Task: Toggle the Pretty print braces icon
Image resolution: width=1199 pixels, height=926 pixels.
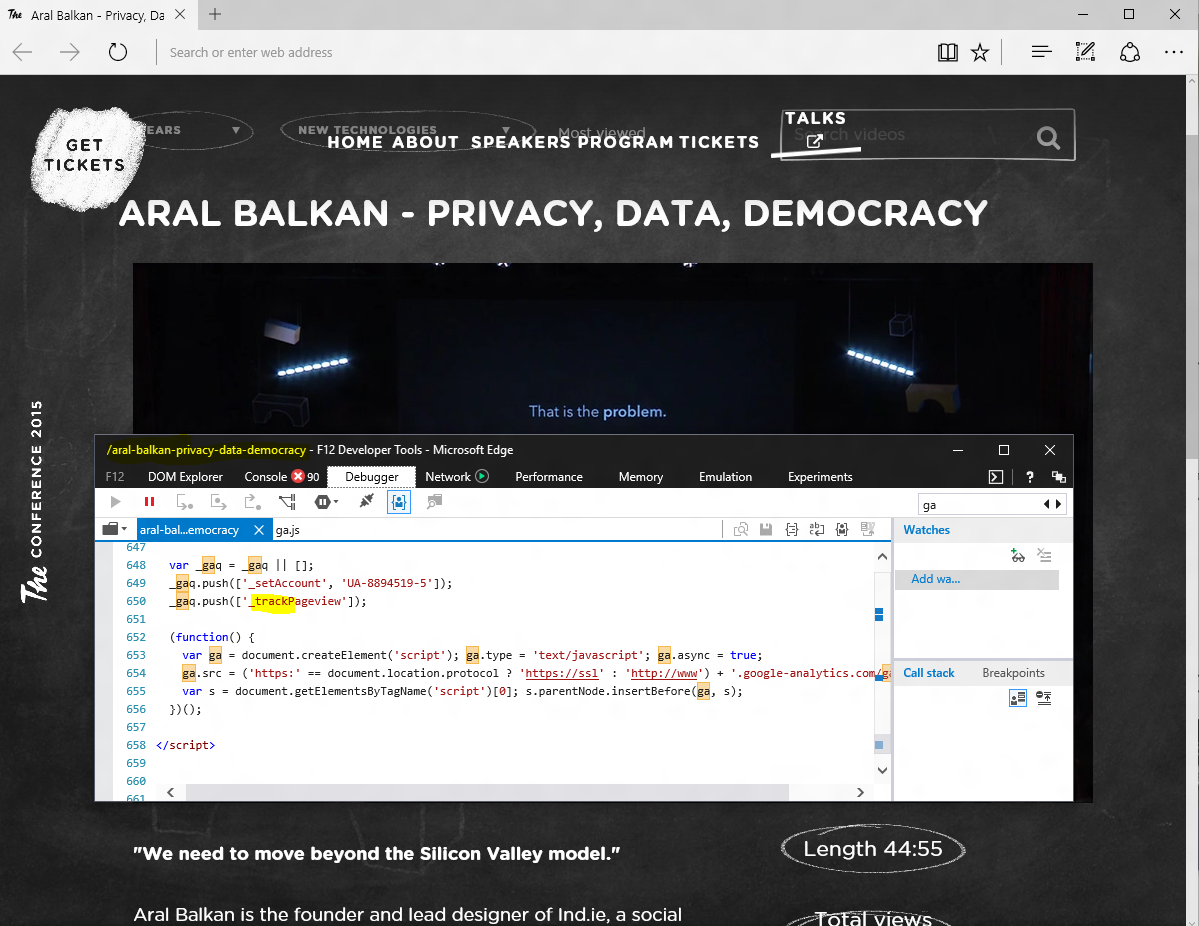Action: pos(791,529)
